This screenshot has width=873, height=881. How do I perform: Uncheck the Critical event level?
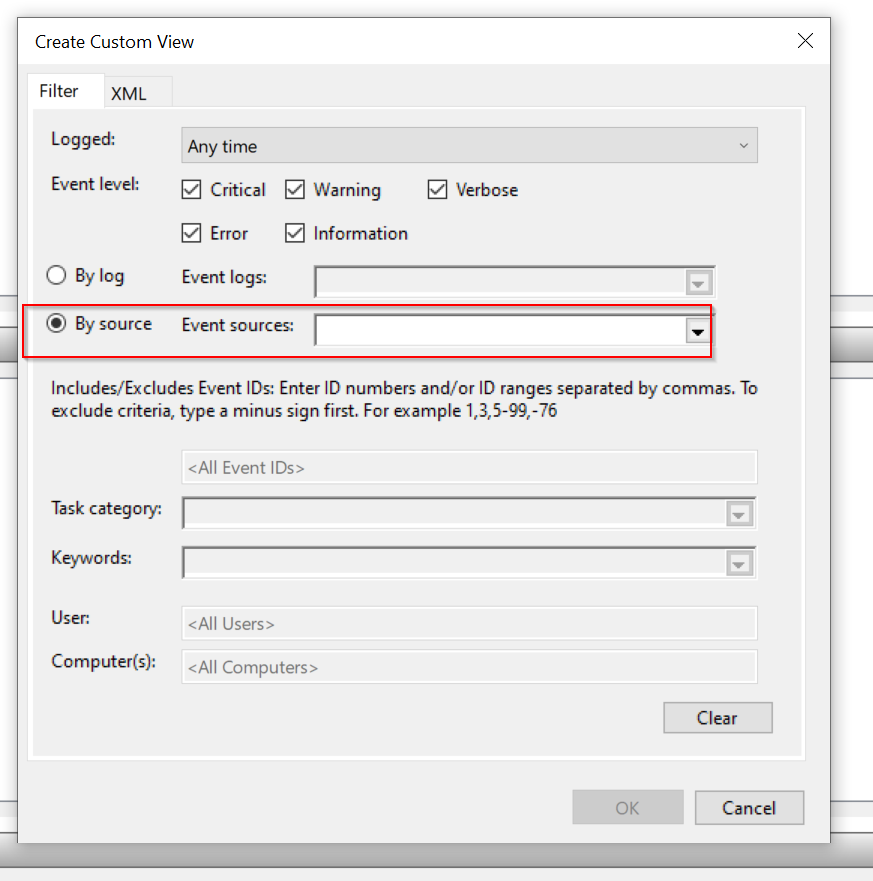[192, 190]
